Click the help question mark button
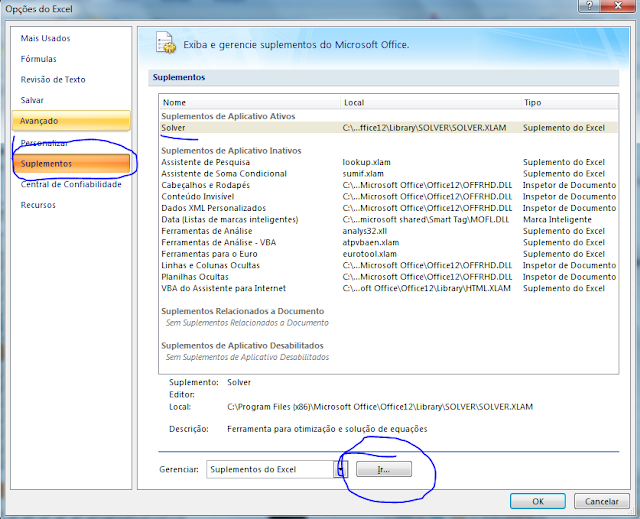 click(589, 5)
